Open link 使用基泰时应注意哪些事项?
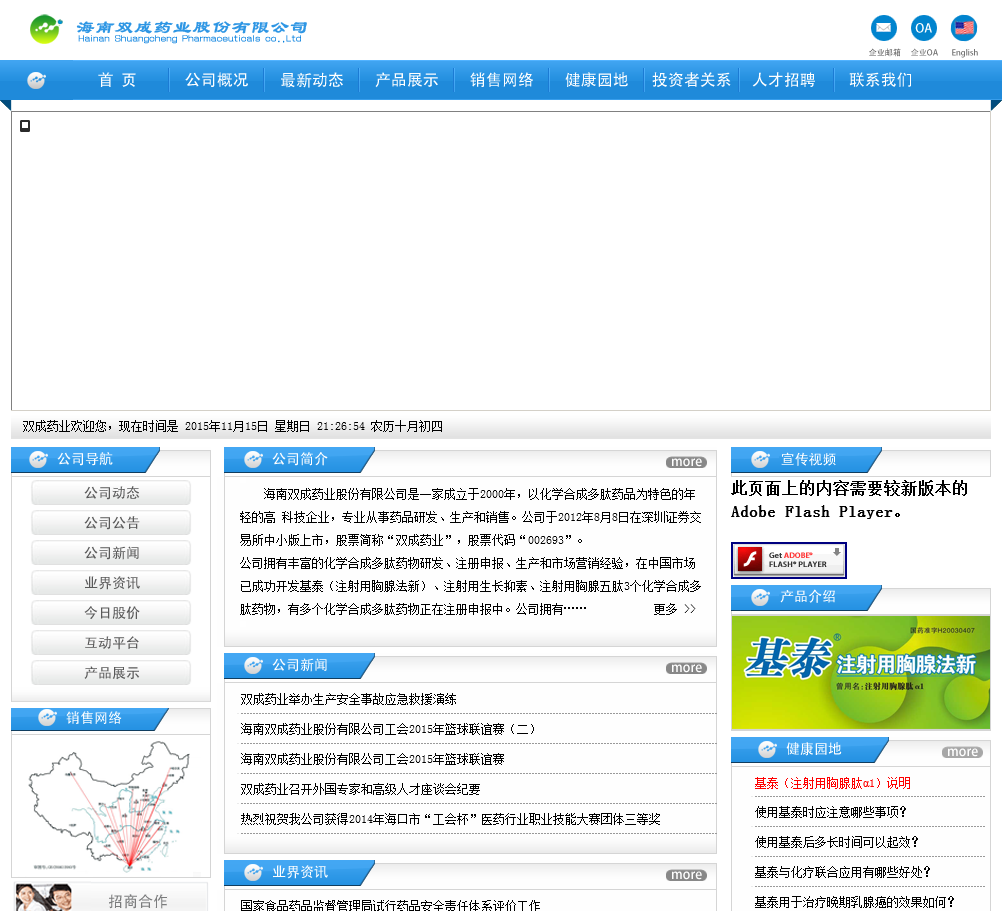The width and height of the screenshot is (1002, 911). click(x=831, y=813)
